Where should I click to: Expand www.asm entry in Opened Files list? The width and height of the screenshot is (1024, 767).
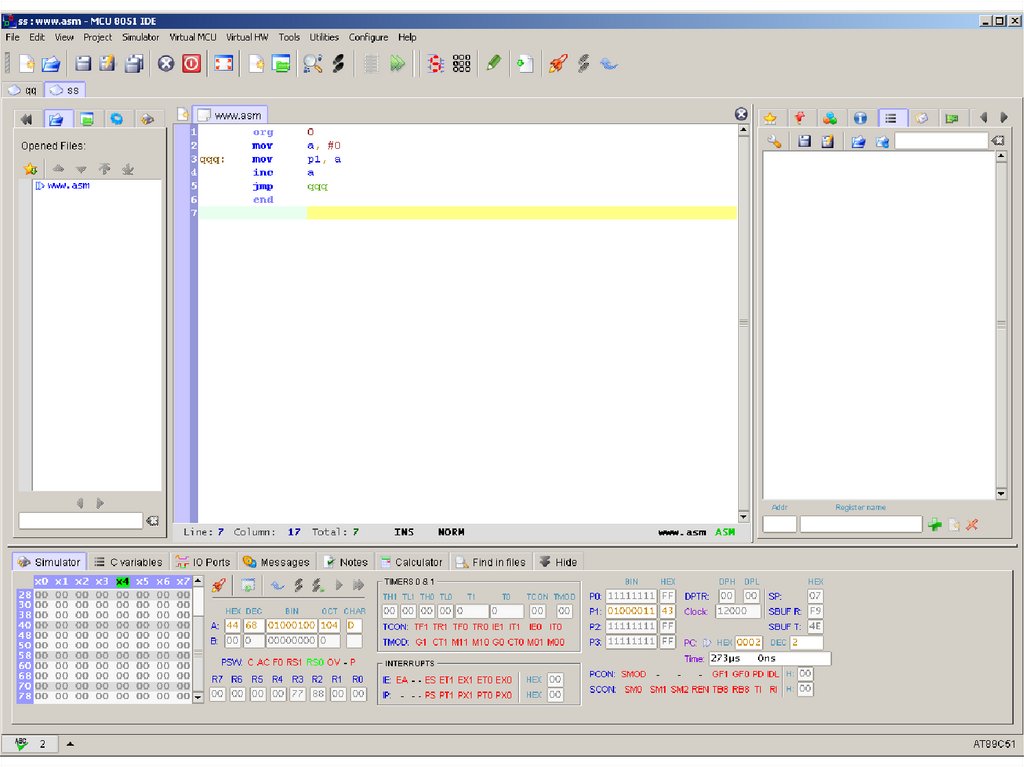[x=39, y=186]
